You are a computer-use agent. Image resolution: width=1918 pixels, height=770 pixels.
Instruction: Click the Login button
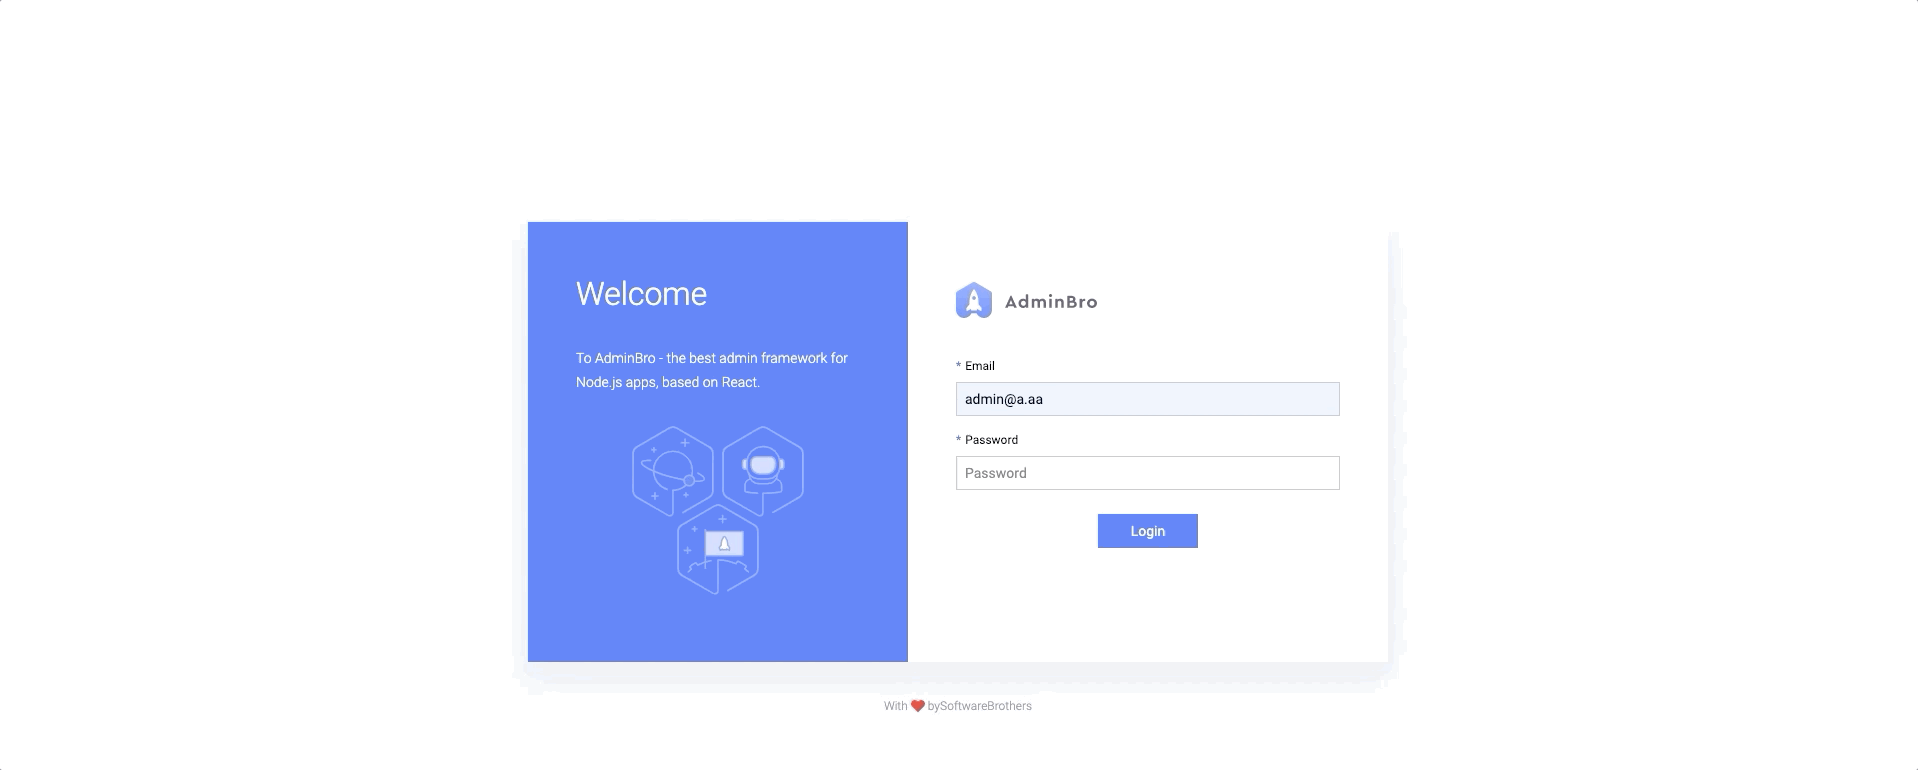[1147, 531]
